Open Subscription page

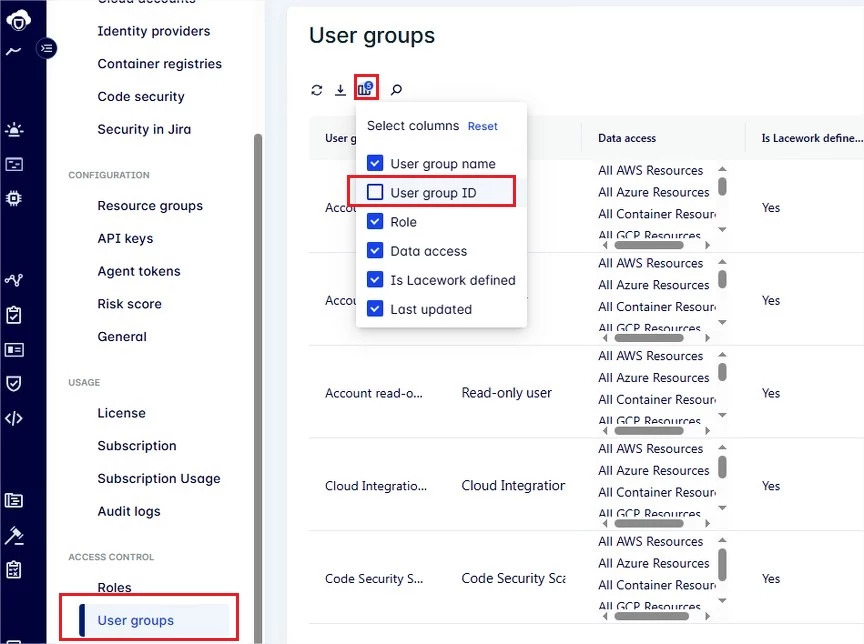tap(137, 446)
